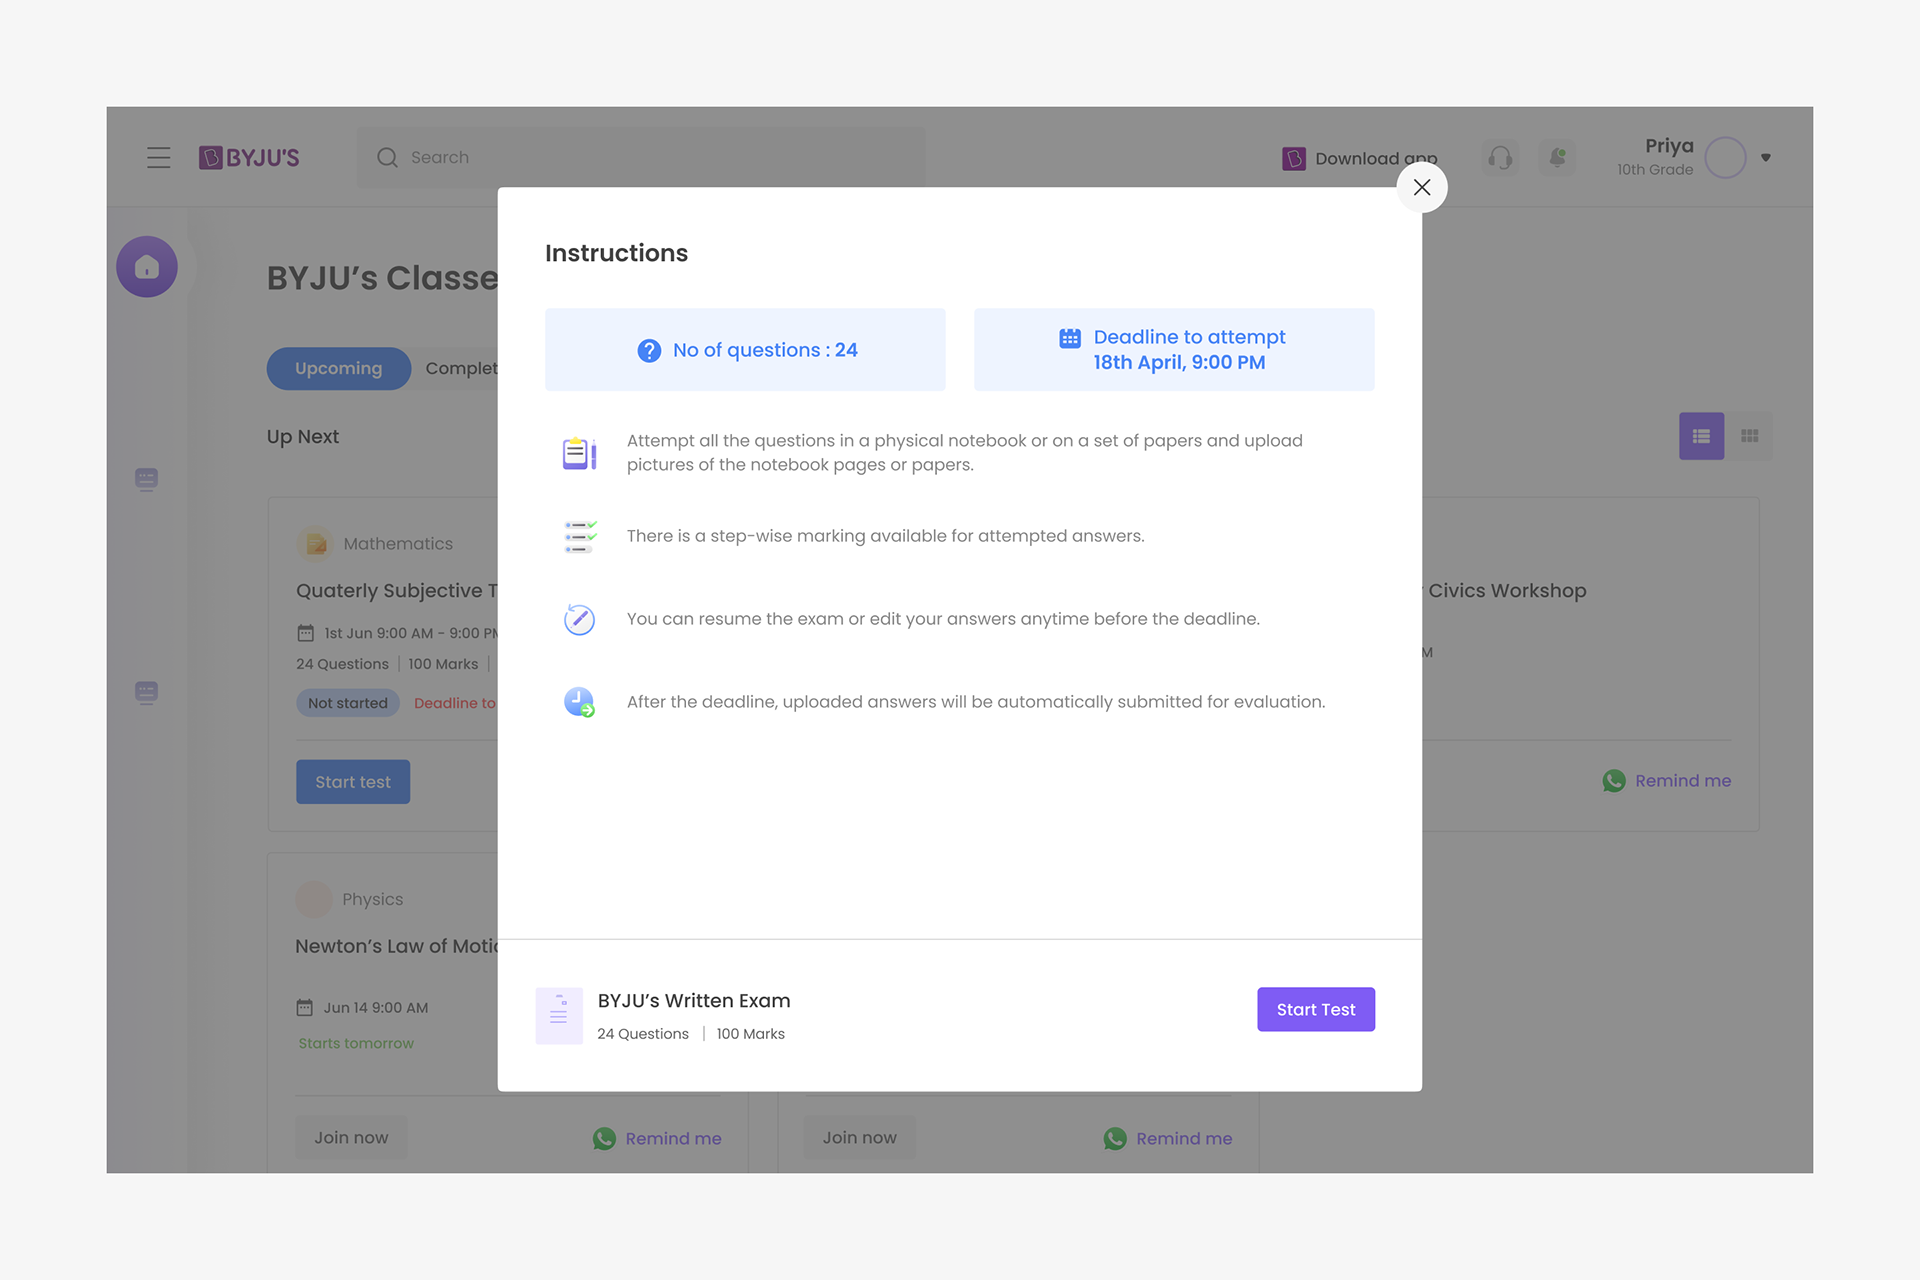Open the upper sidebar classes icon
Viewport: 1920px width, 1280px height.
point(146,480)
